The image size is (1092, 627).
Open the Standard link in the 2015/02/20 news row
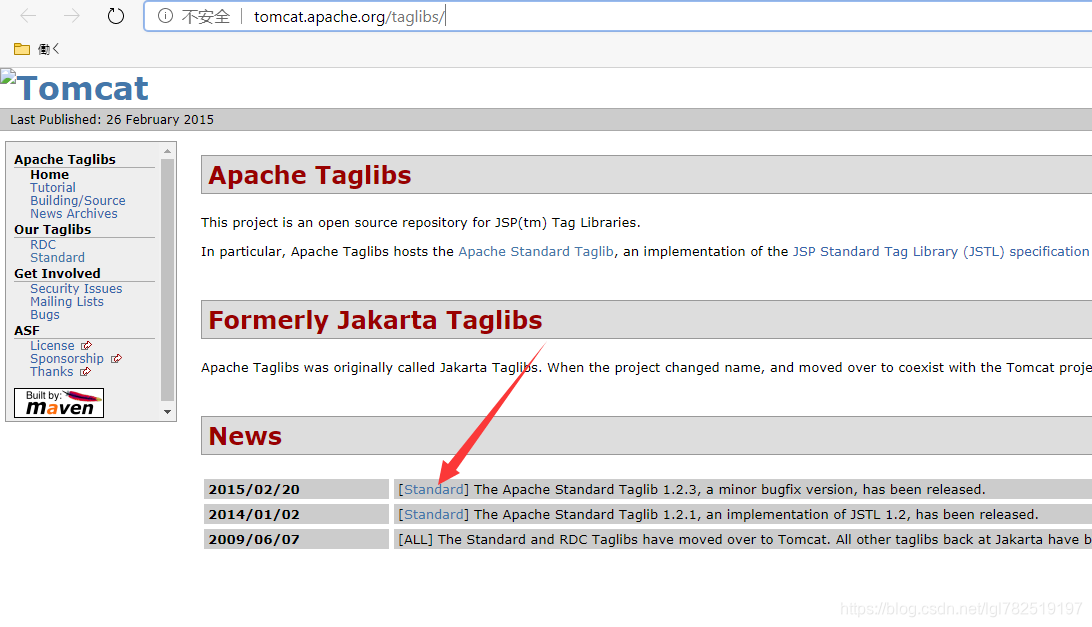tap(434, 490)
